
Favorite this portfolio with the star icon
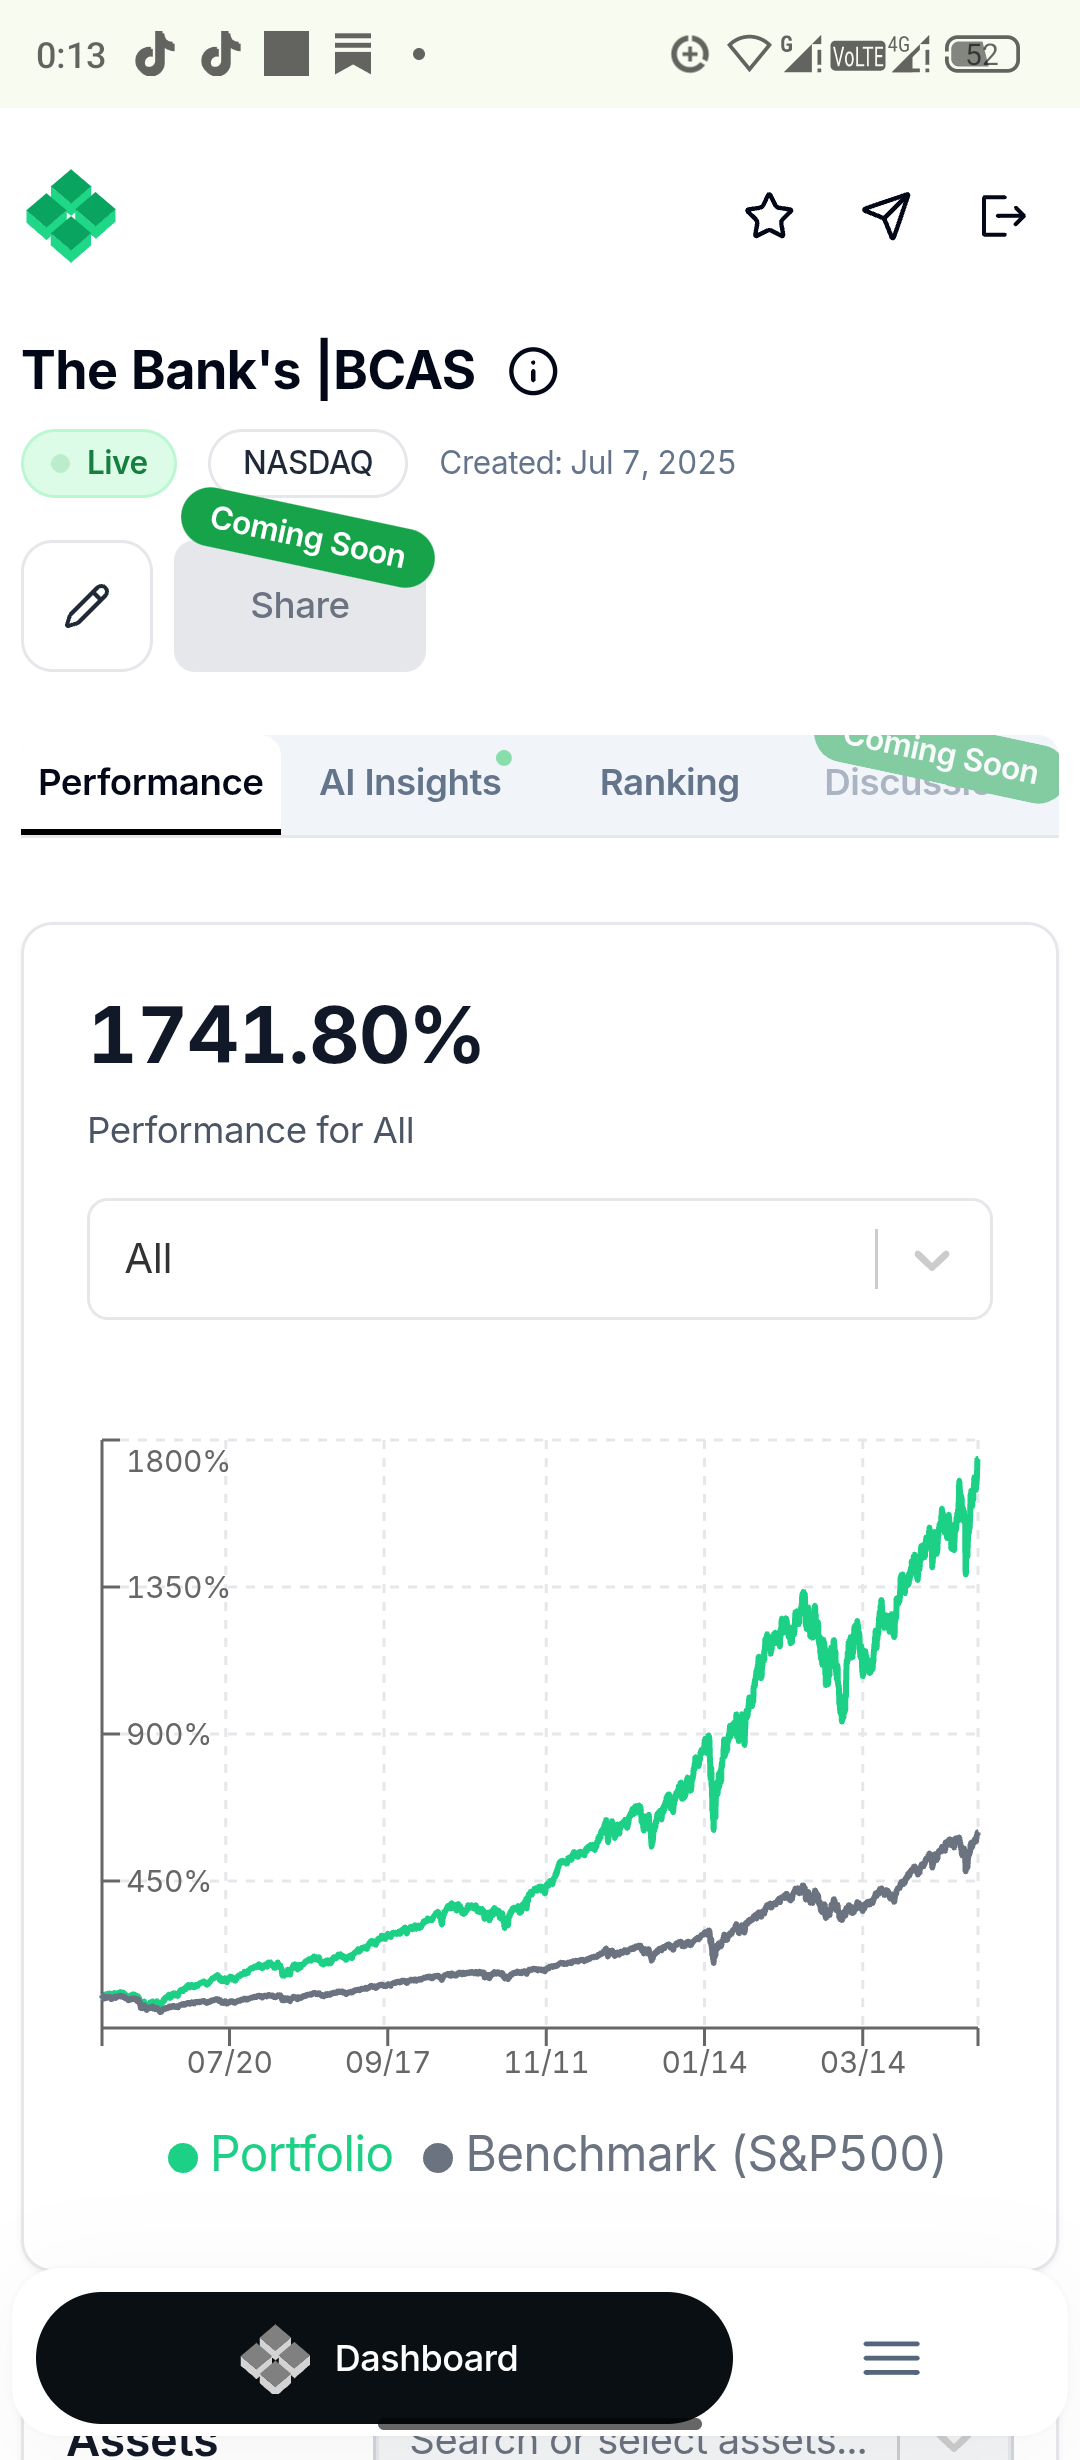[x=769, y=216]
